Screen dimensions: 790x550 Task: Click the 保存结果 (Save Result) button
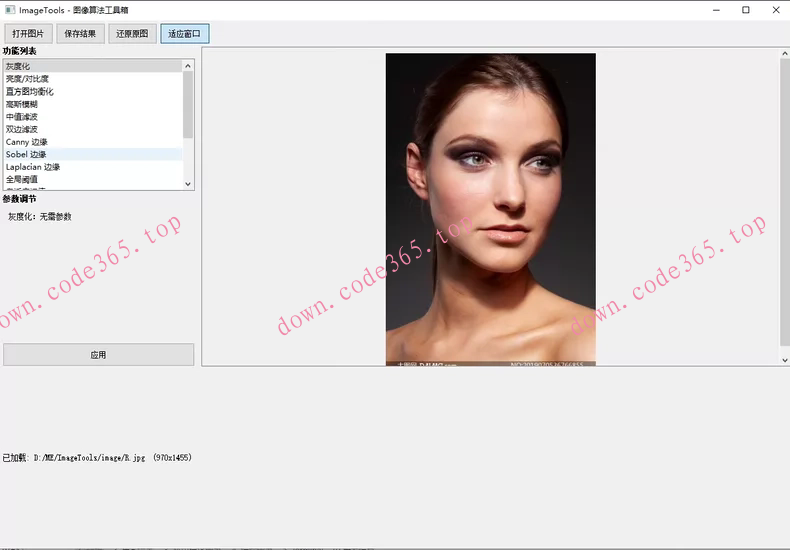click(x=80, y=34)
